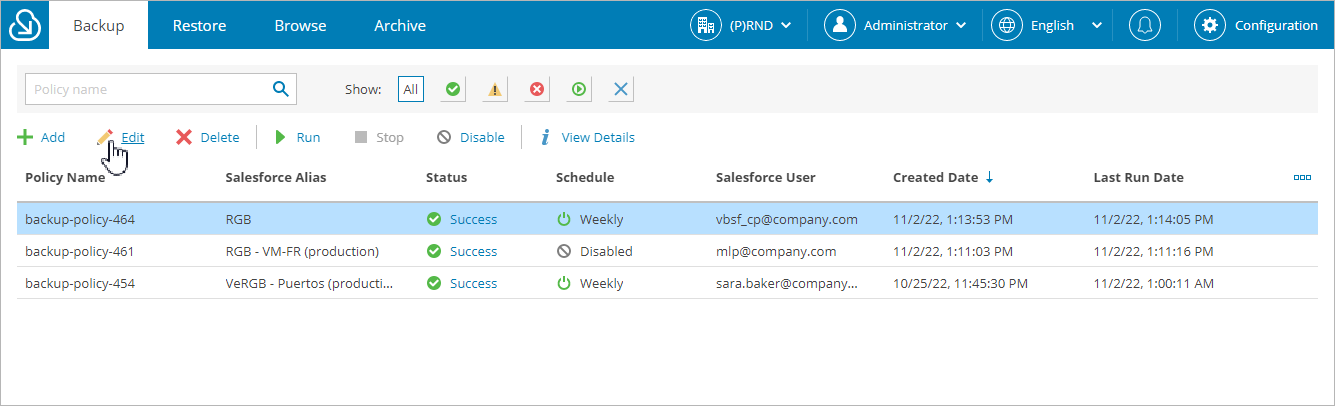Open the Administrator user menu

tap(895, 25)
